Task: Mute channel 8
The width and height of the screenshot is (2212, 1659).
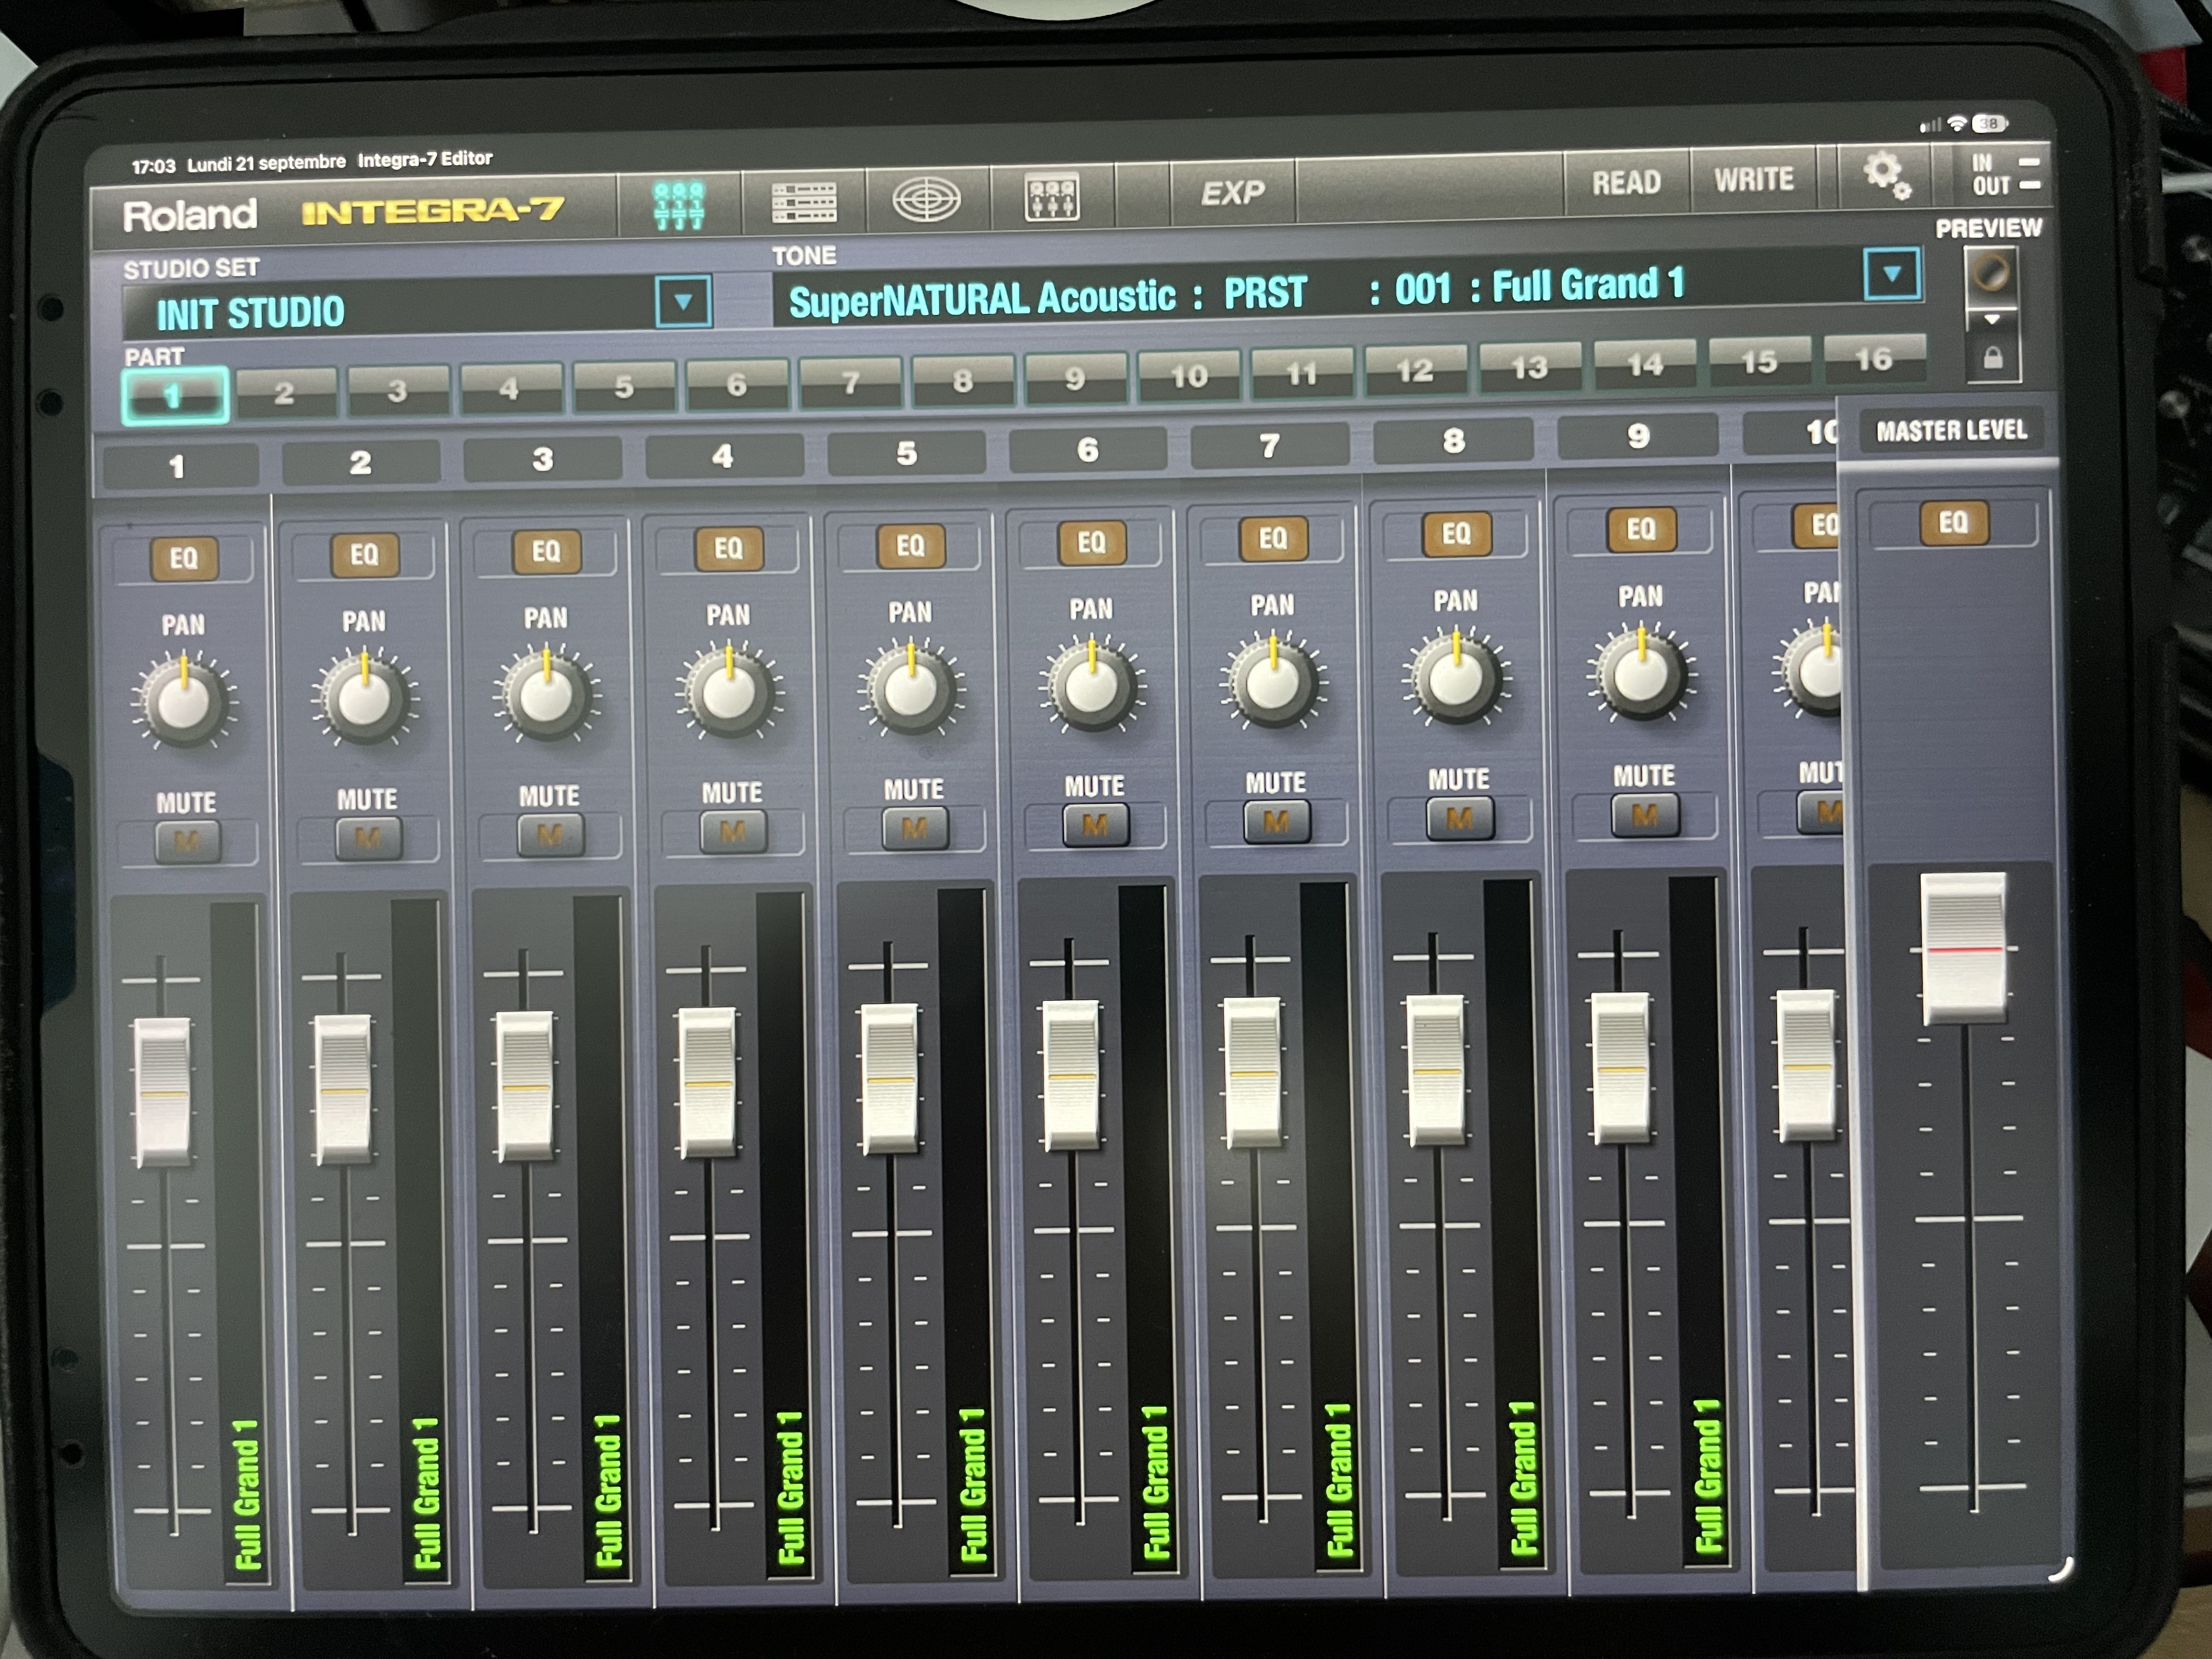Action: (1460, 819)
